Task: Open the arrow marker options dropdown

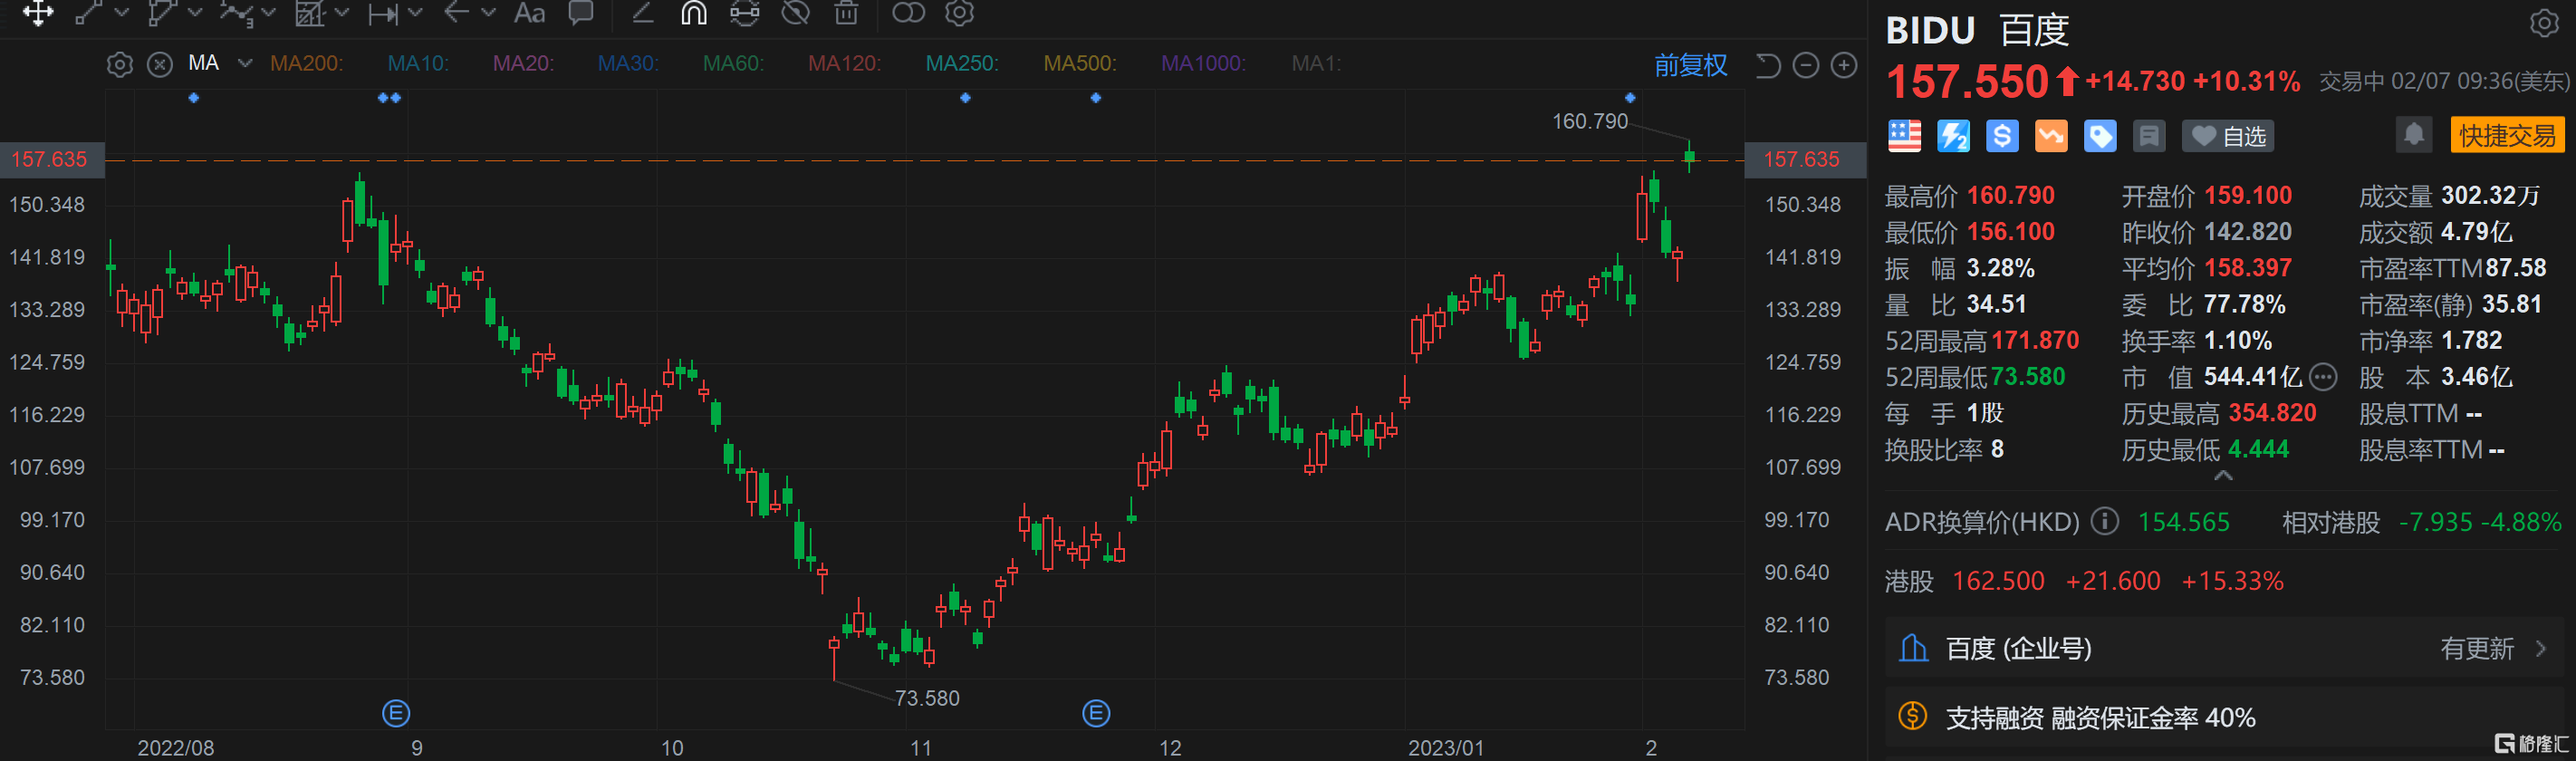Action: tap(489, 13)
